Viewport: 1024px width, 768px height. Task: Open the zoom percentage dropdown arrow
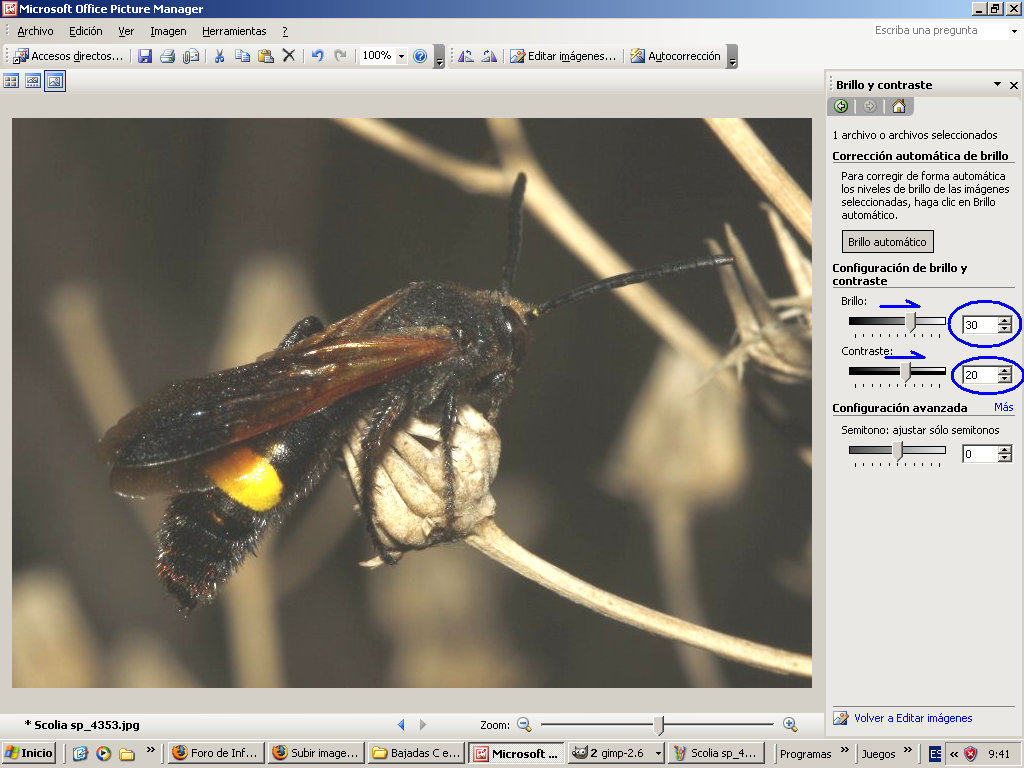401,56
